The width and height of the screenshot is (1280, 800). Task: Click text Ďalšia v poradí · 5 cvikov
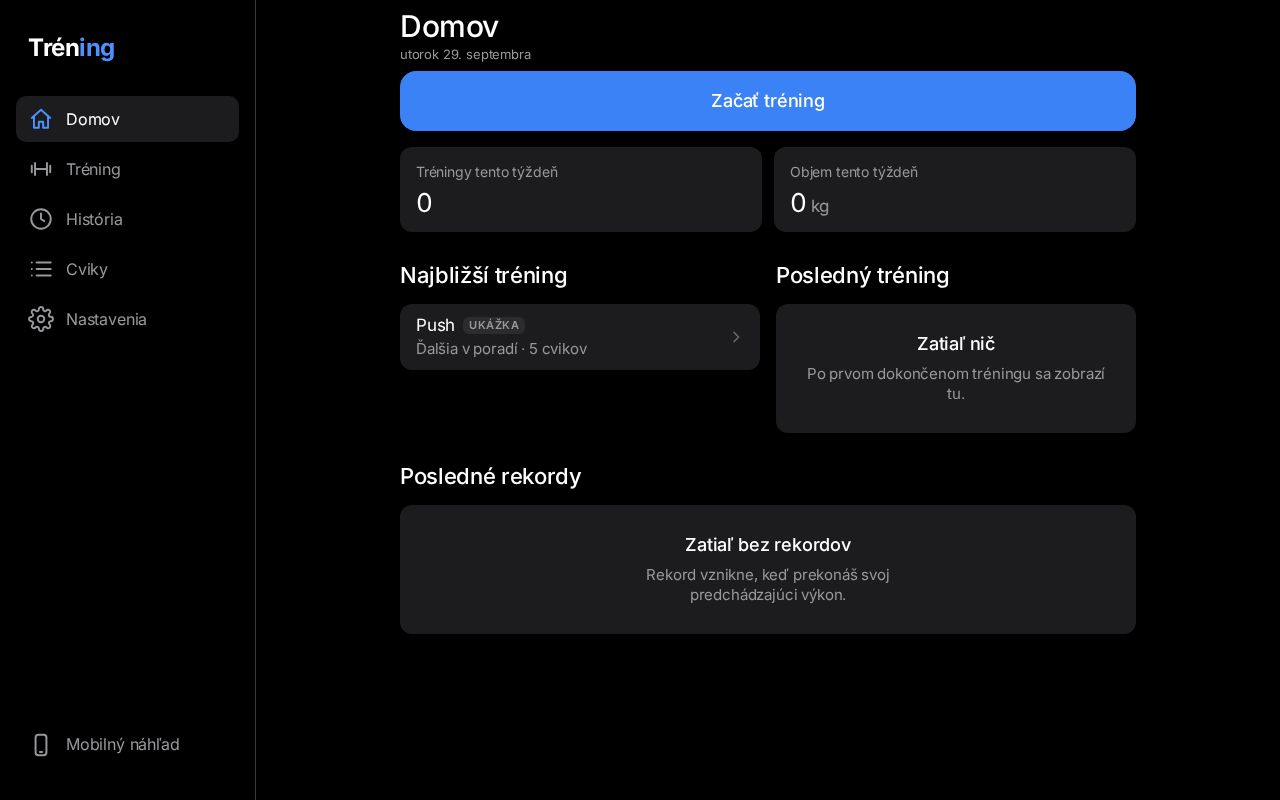(502, 349)
